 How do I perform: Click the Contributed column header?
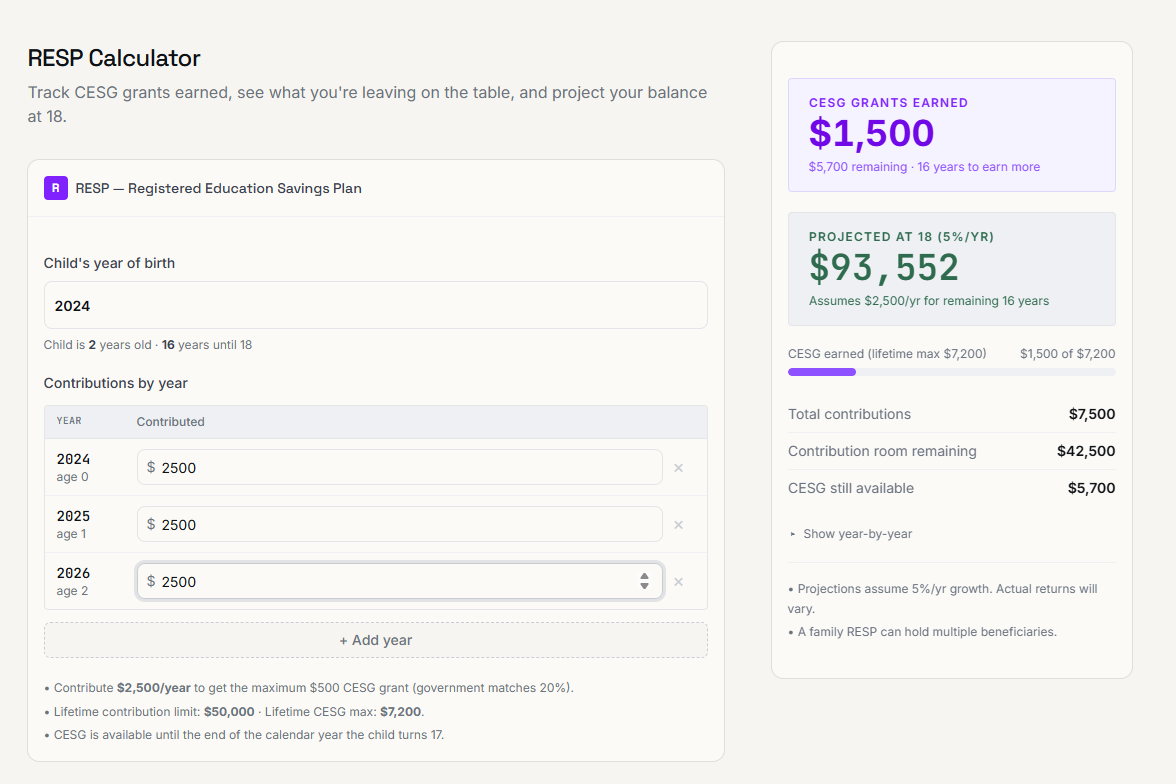170,422
